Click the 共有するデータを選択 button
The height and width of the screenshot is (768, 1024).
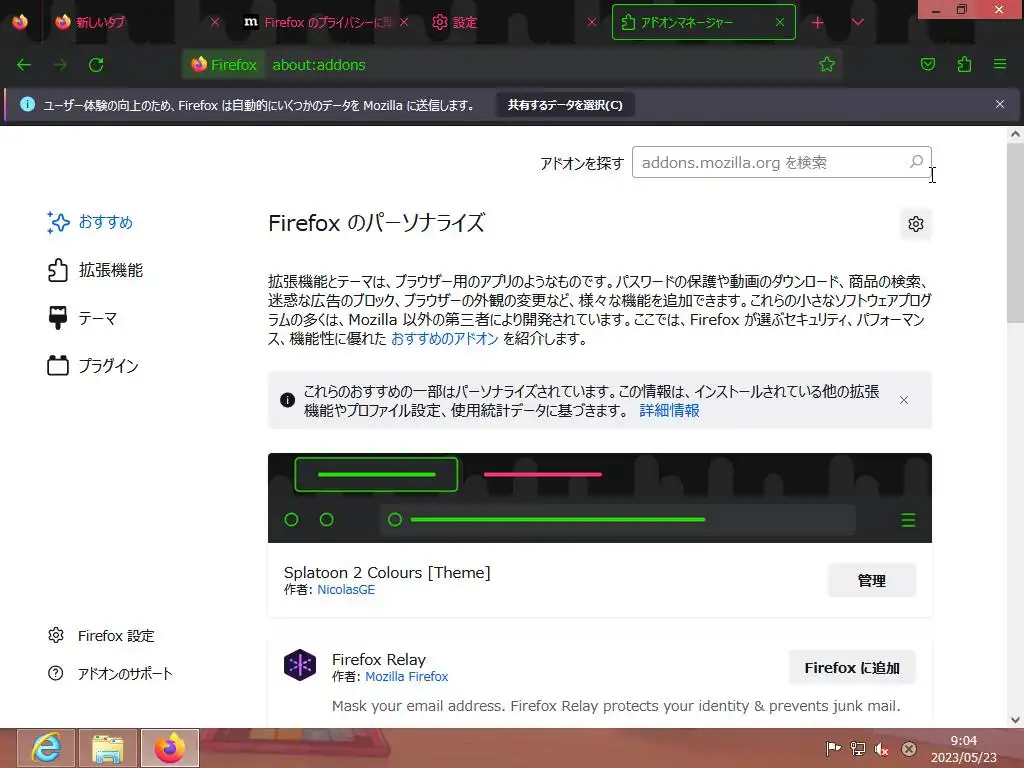pyautogui.click(x=565, y=105)
